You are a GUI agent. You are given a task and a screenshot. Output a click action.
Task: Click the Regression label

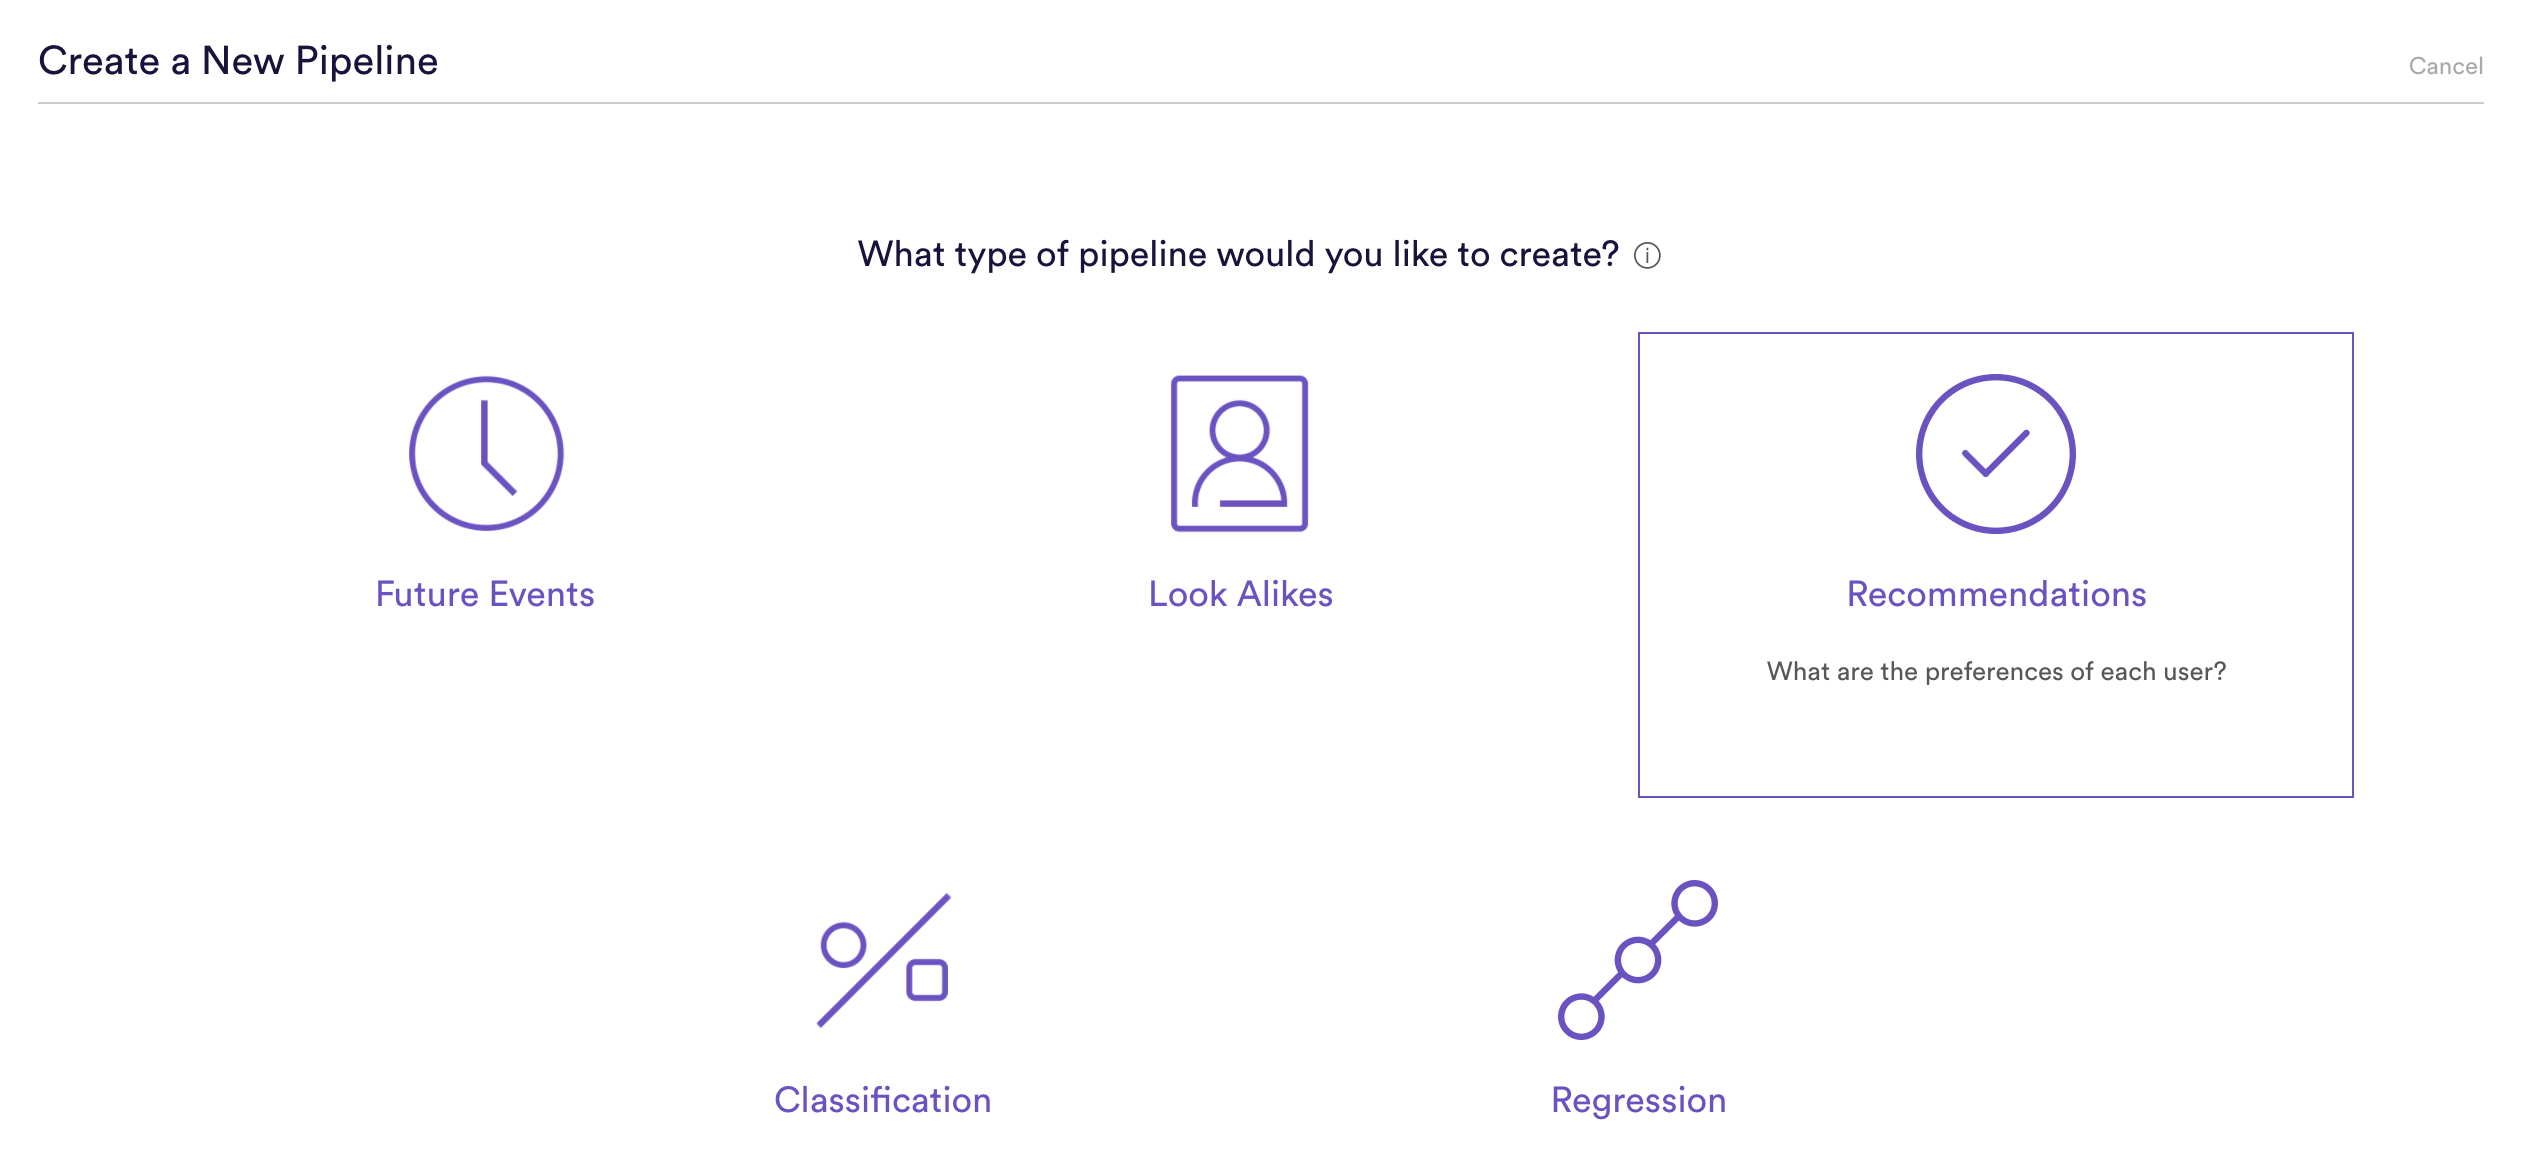[1638, 1101]
